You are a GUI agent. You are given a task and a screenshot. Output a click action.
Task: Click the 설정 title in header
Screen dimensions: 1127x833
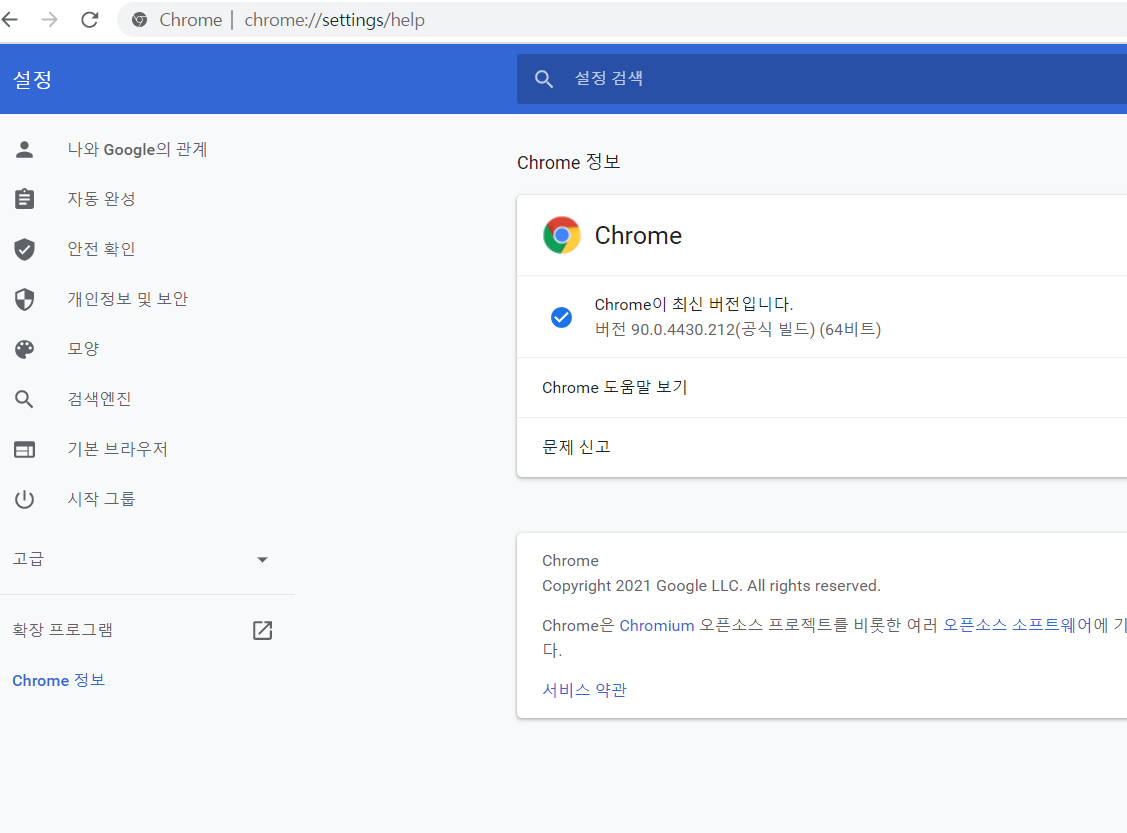(x=32, y=79)
